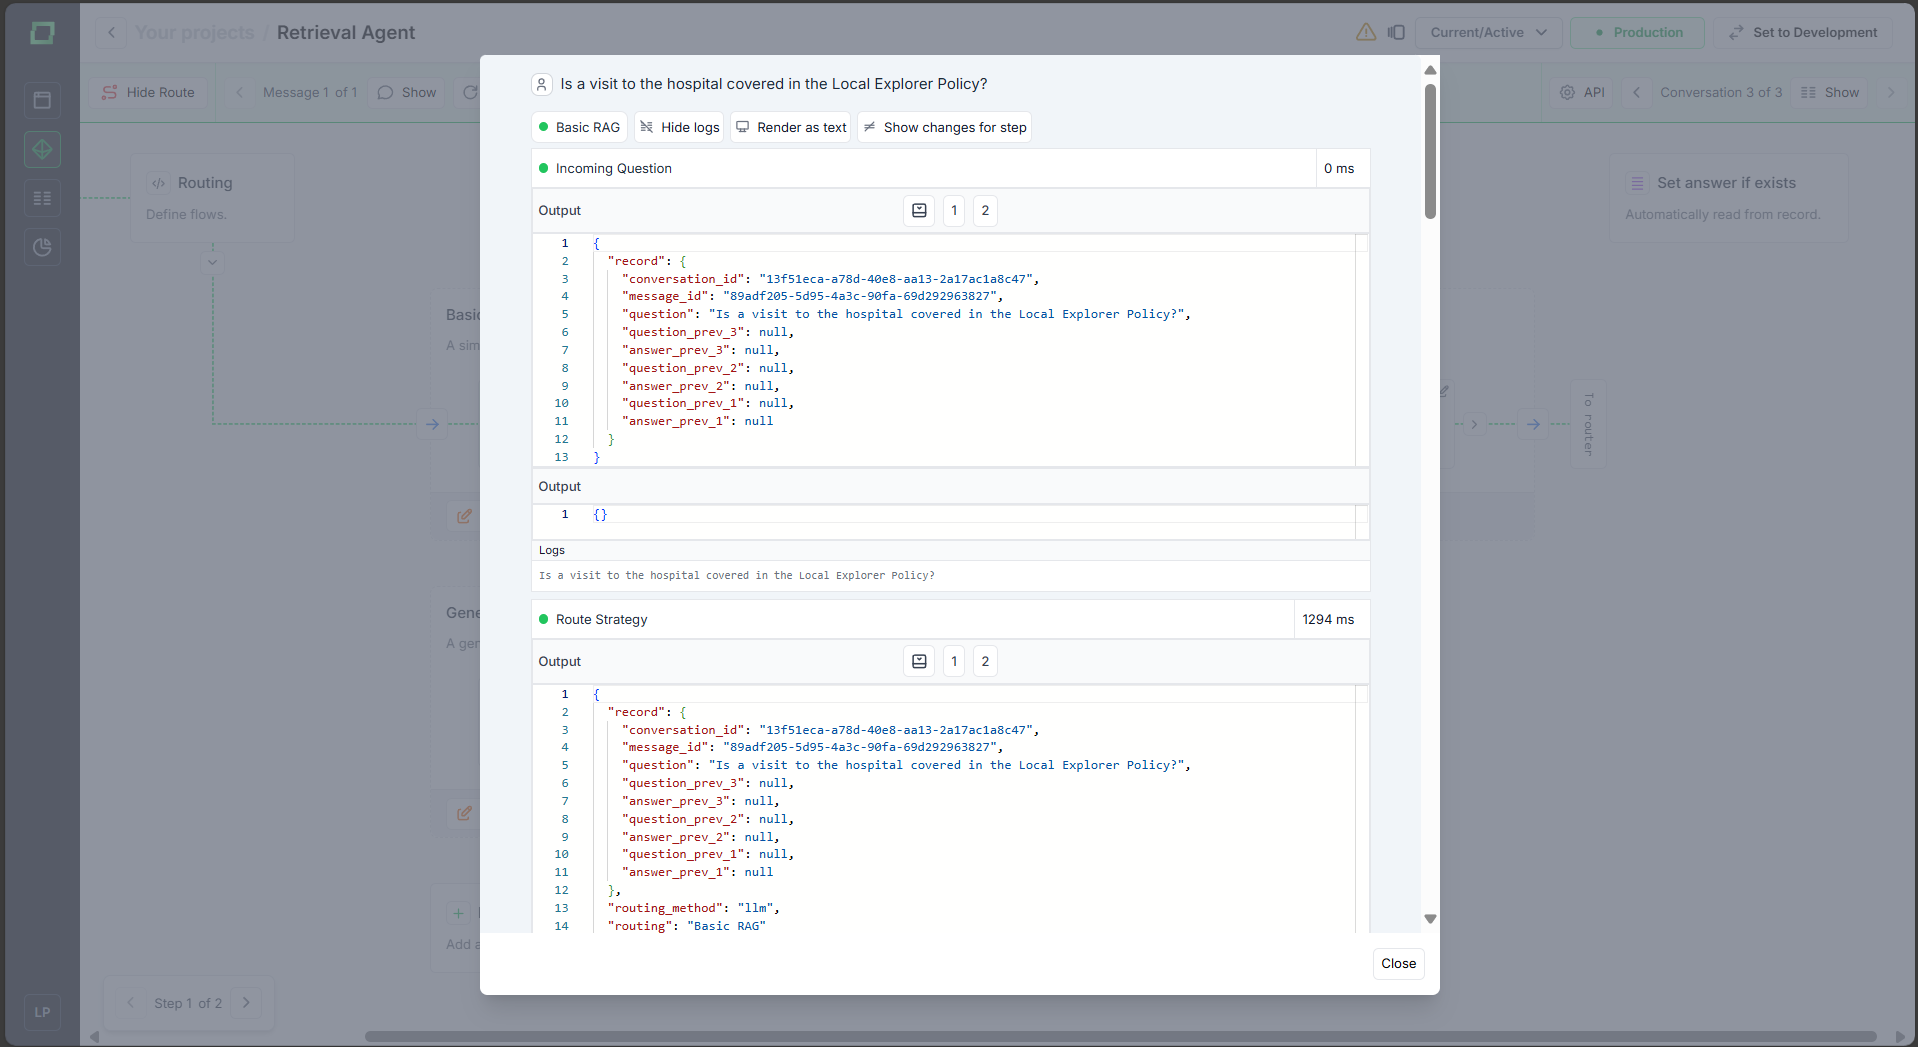The image size is (1918, 1047).
Task: Open the list view sidebar icon
Action: (x=42, y=198)
